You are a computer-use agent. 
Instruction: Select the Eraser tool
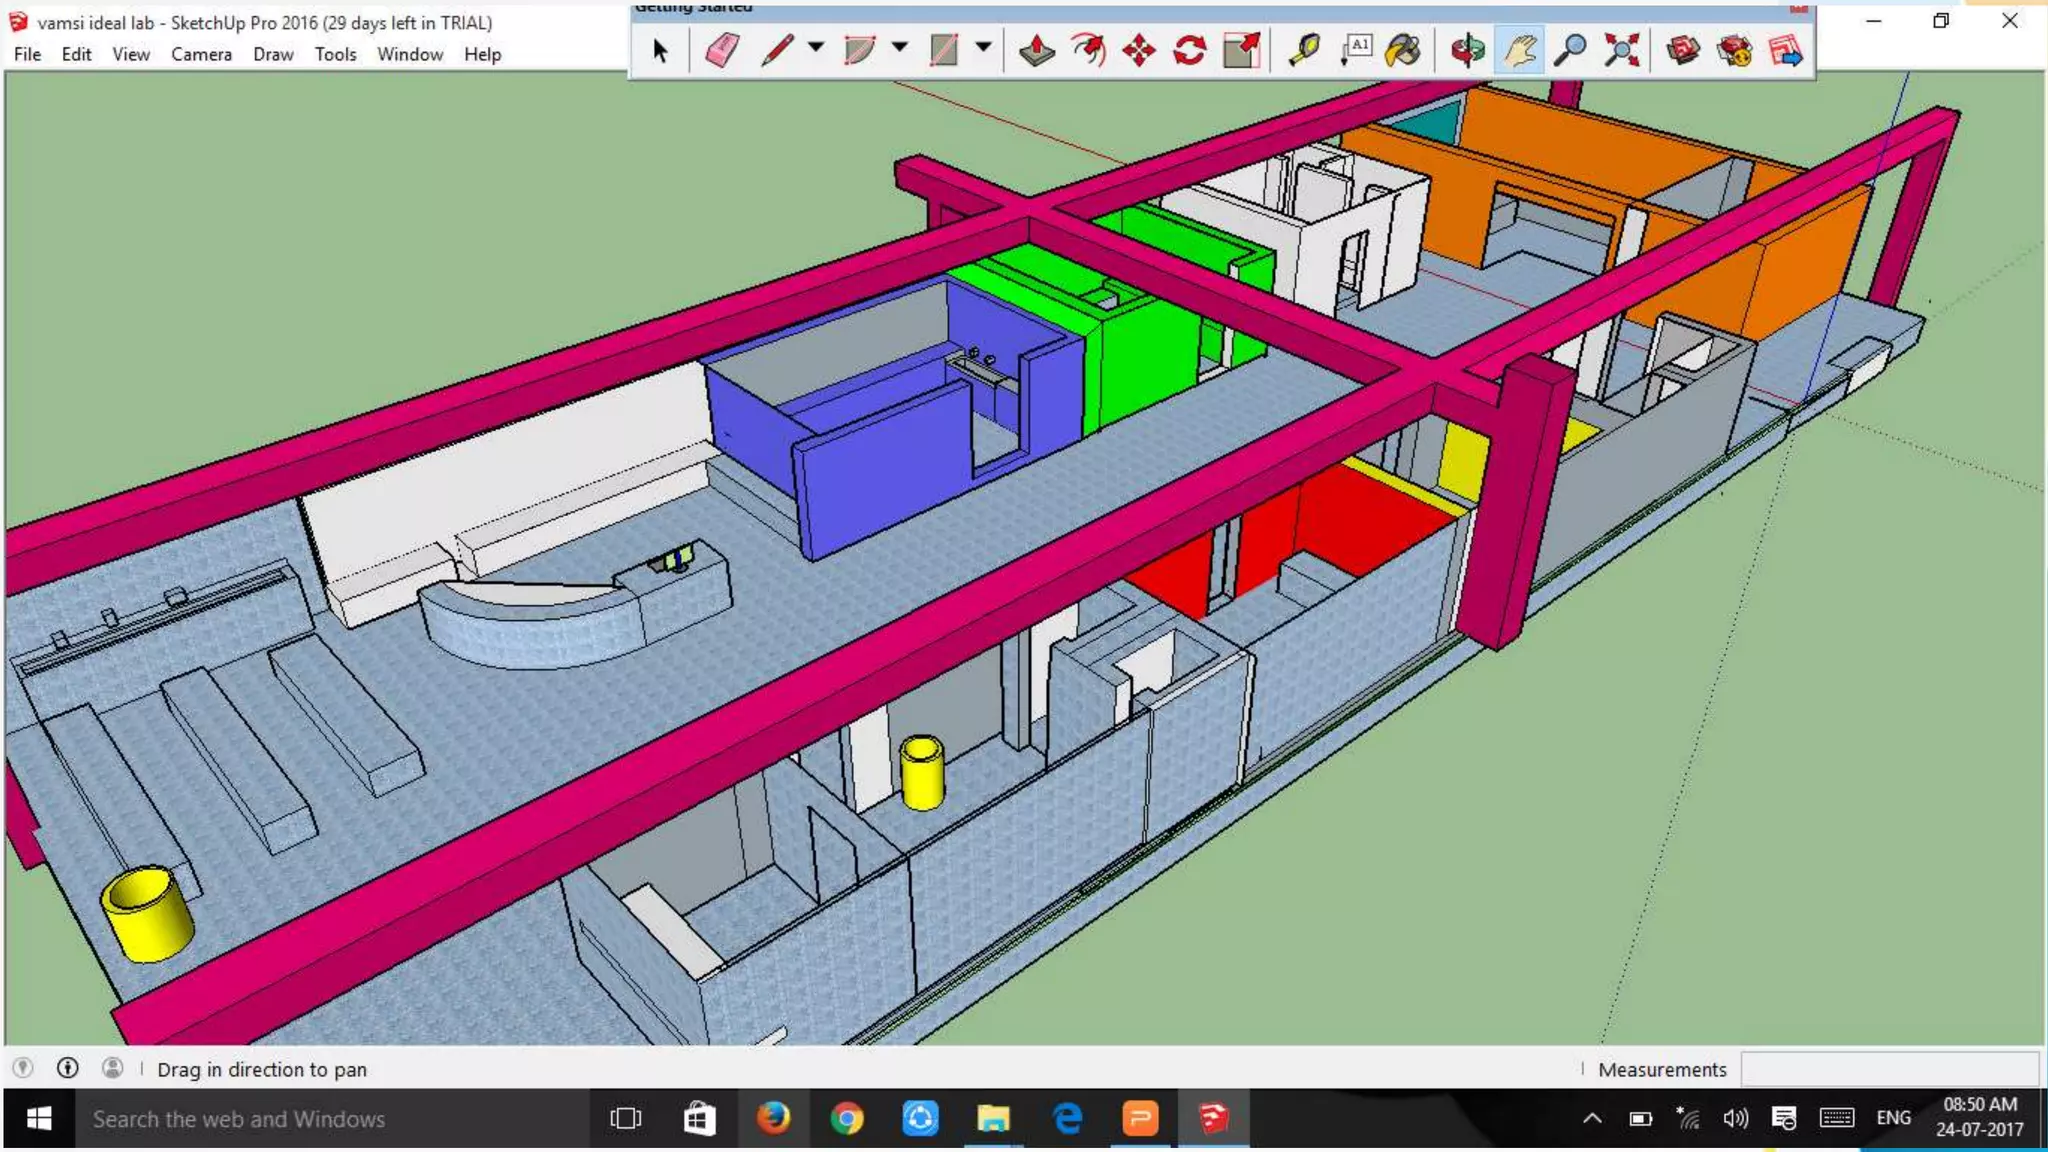(721, 49)
